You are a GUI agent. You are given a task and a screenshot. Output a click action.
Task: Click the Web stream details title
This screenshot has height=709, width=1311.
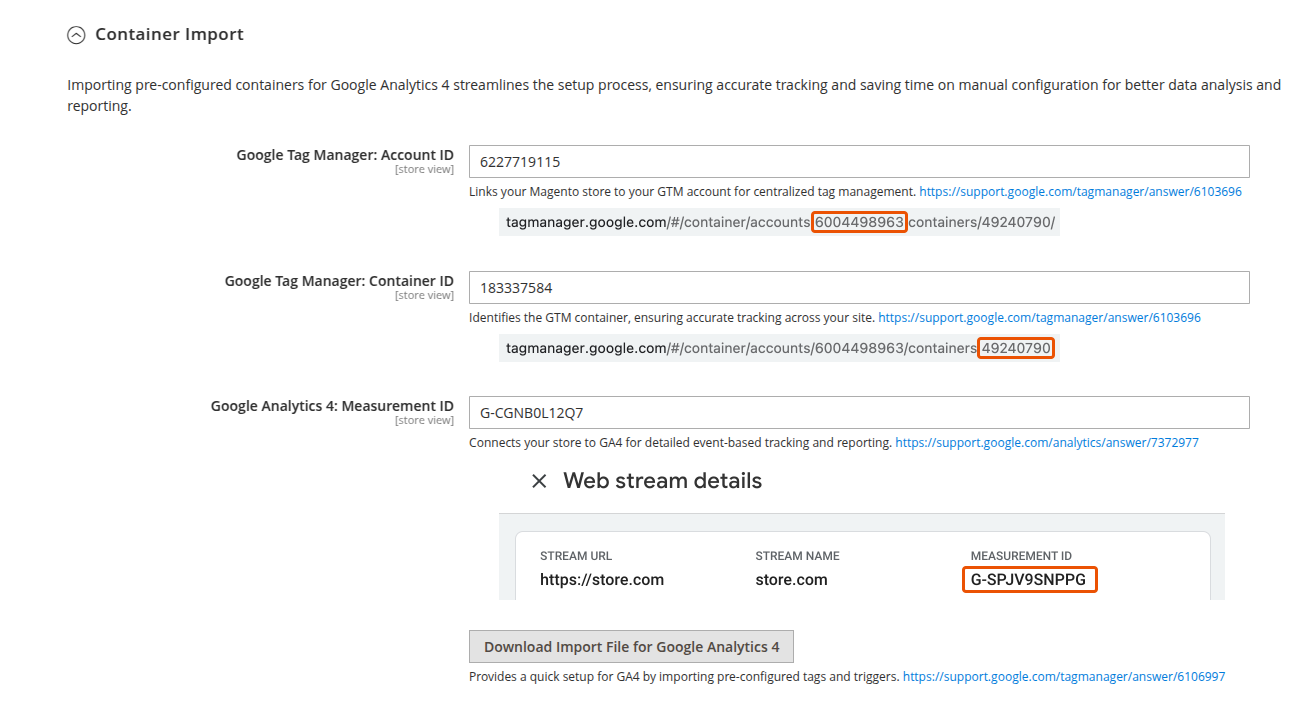pyautogui.click(x=662, y=481)
